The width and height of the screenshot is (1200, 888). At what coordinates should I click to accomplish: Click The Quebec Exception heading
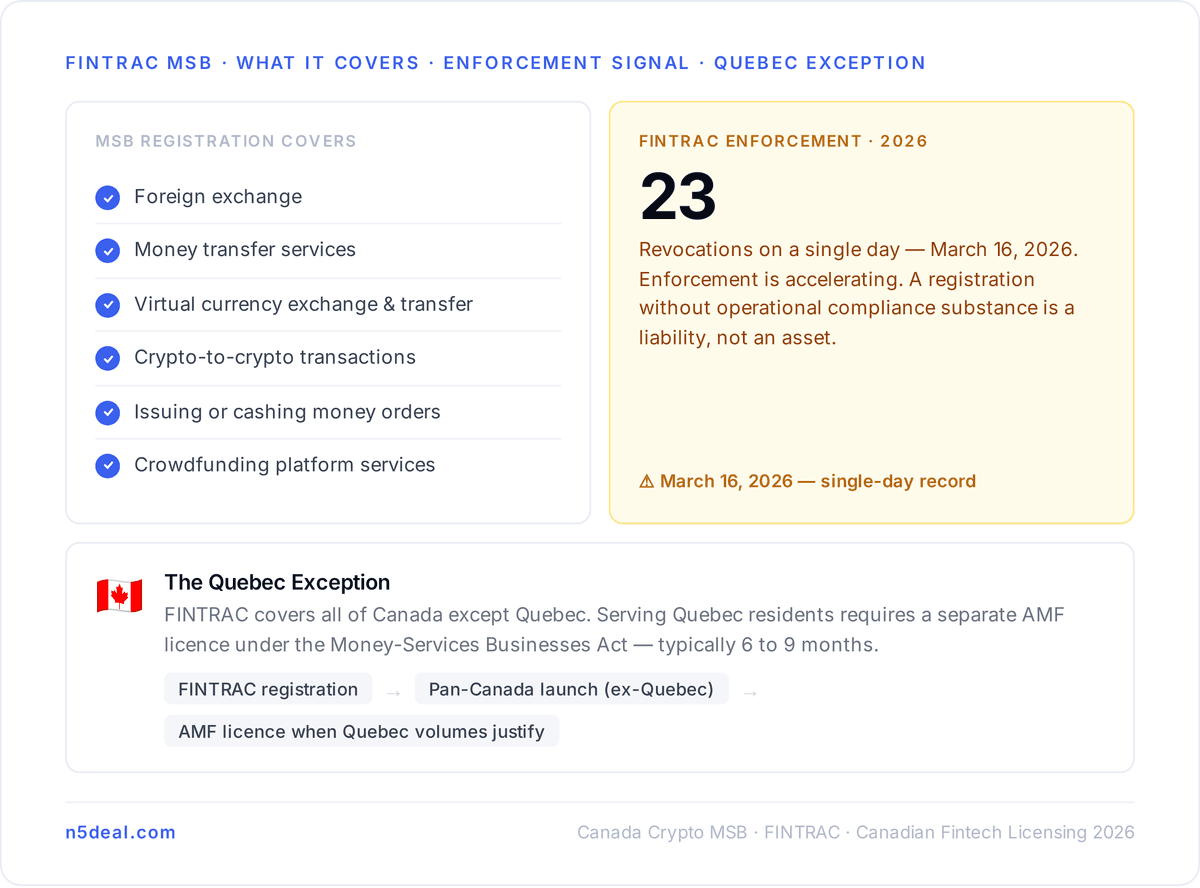(x=277, y=583)
